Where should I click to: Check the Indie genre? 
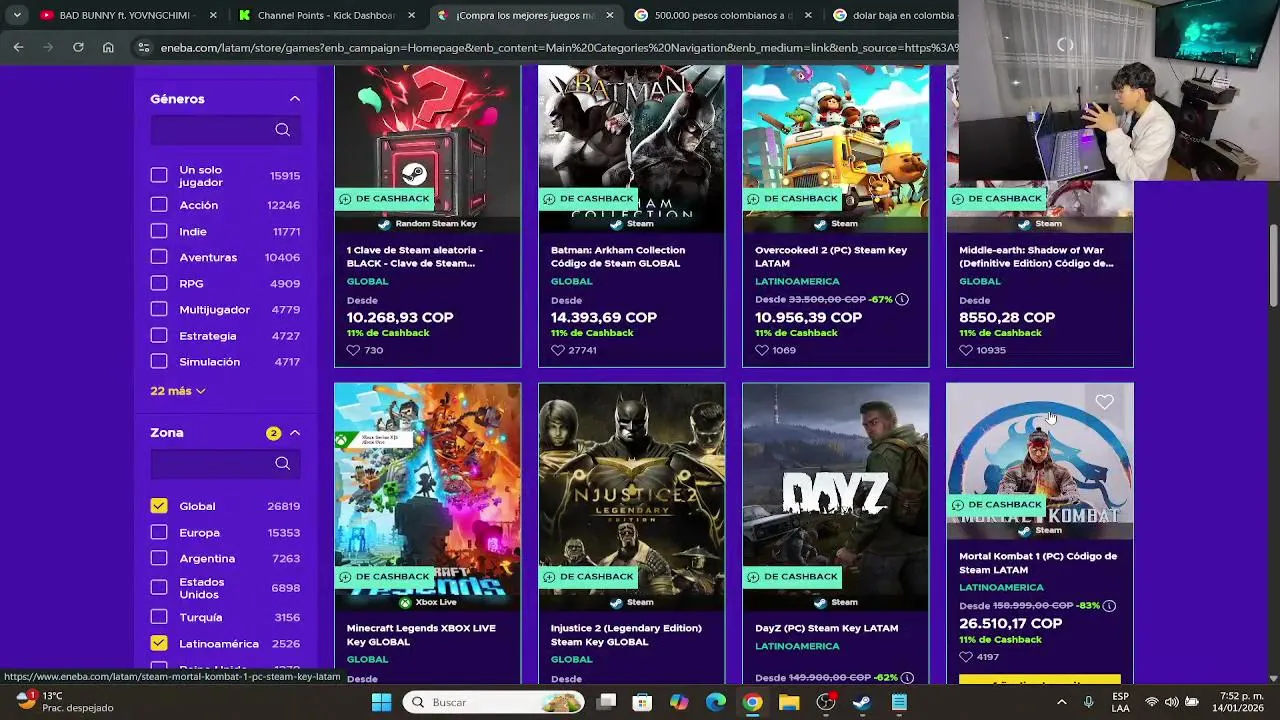[159, 231]
